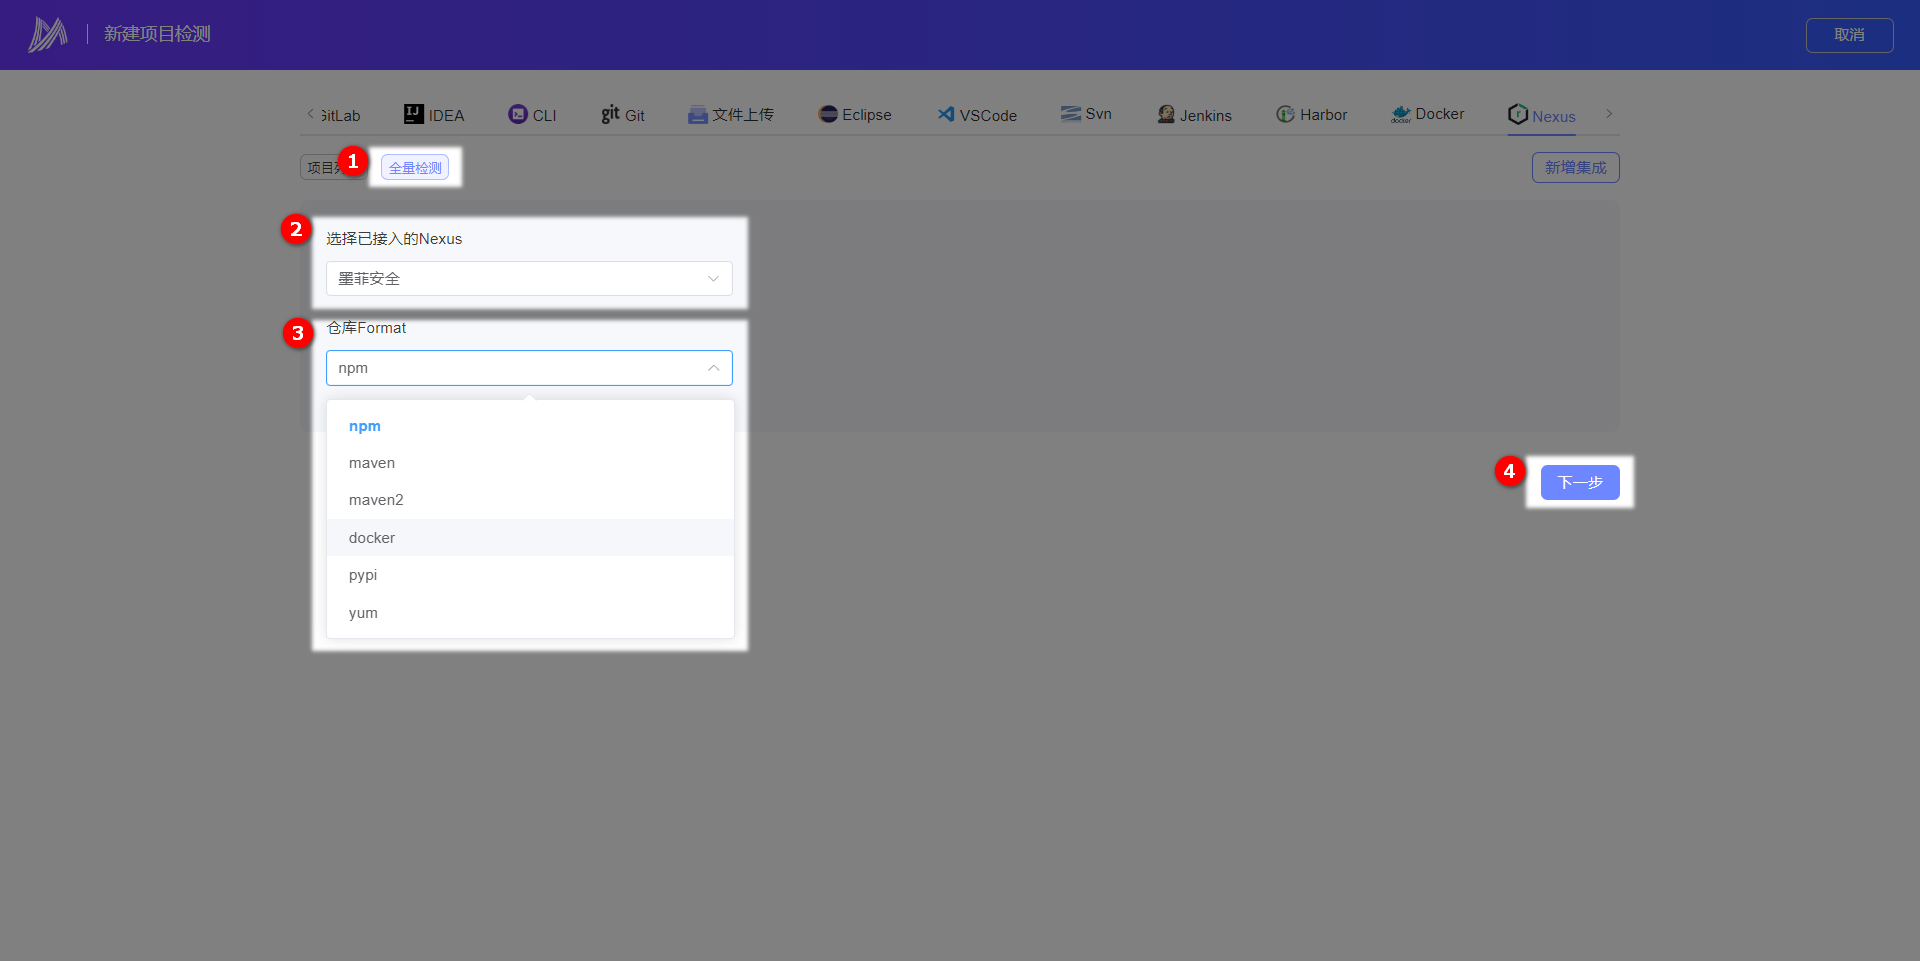Click the Docker whale icon
The image size is (1920, 961).
(1401, 115)
